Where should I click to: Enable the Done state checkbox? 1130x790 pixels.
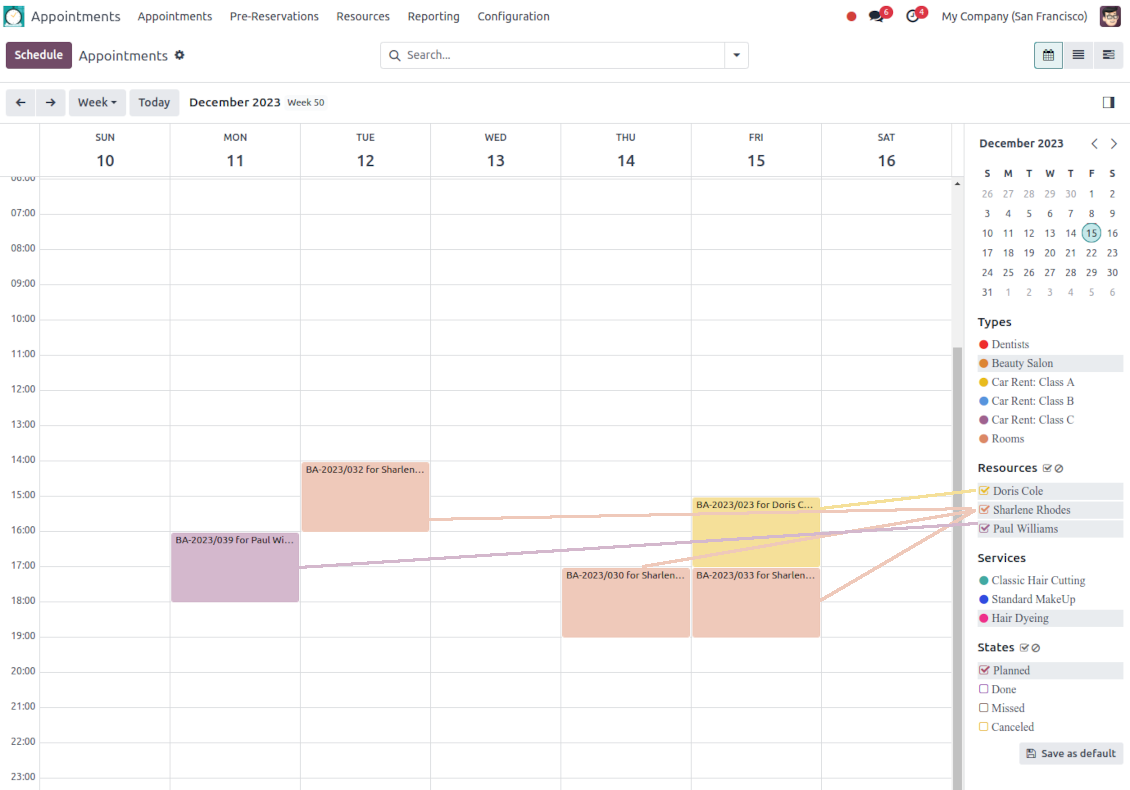pyautogui.click(x=984, y=689)
